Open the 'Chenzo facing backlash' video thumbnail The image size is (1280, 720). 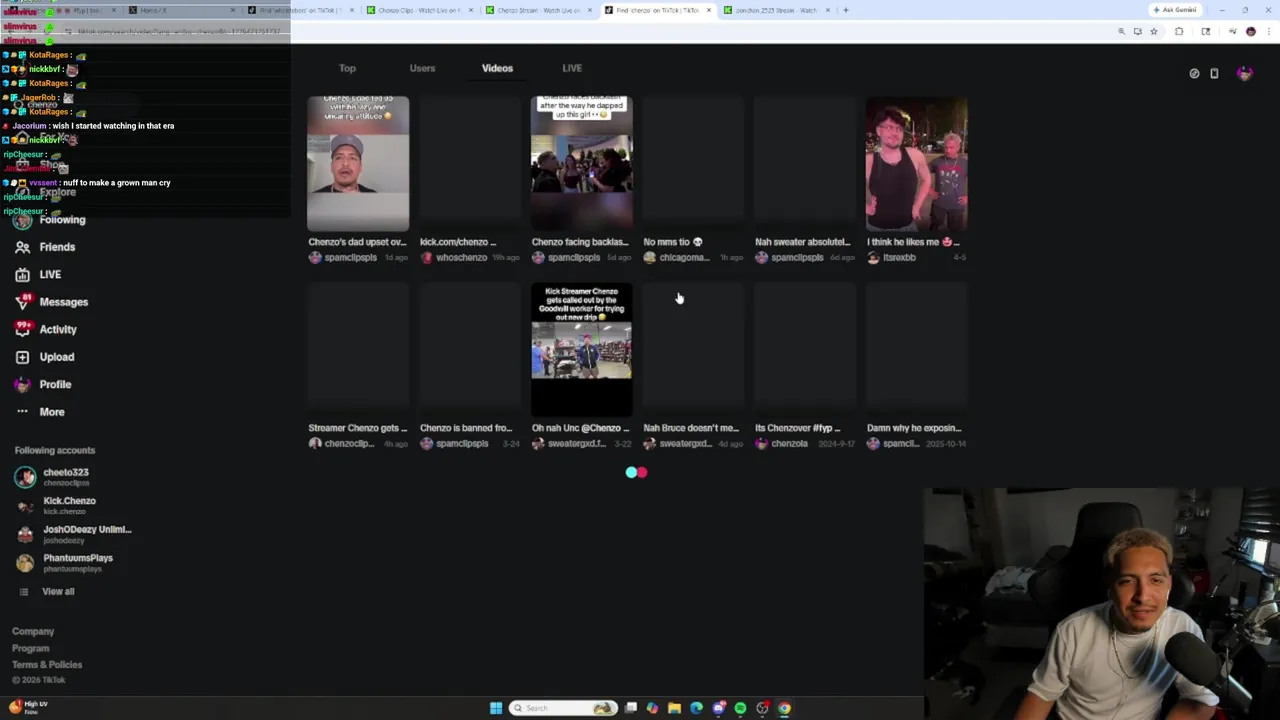pyautogui.click(x=581, y=163)
